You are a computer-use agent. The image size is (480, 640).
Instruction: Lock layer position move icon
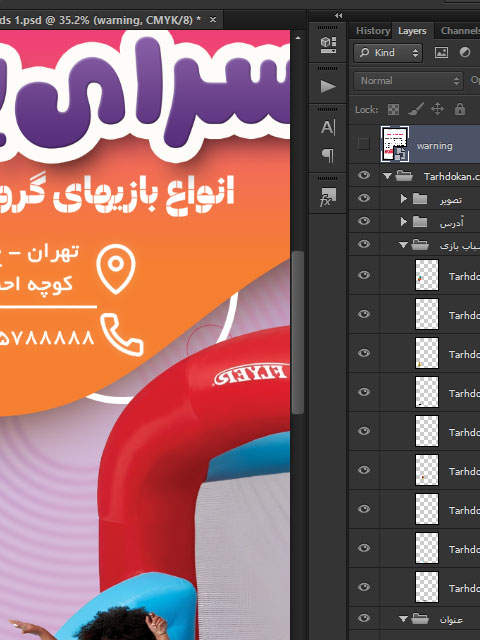pos(438,109)
